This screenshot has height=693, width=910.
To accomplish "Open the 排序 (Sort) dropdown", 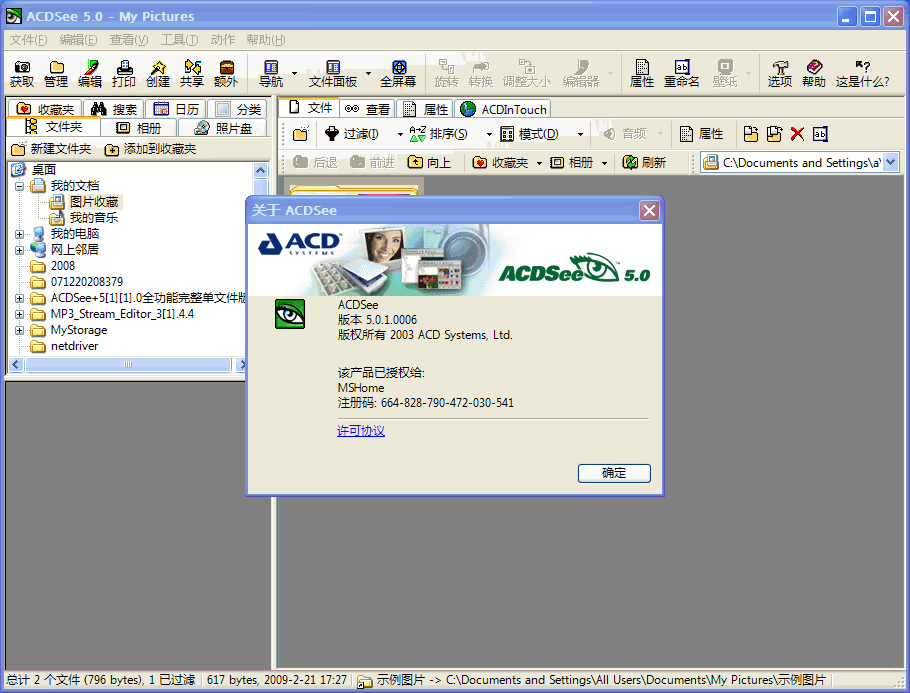I will (489, 135).
